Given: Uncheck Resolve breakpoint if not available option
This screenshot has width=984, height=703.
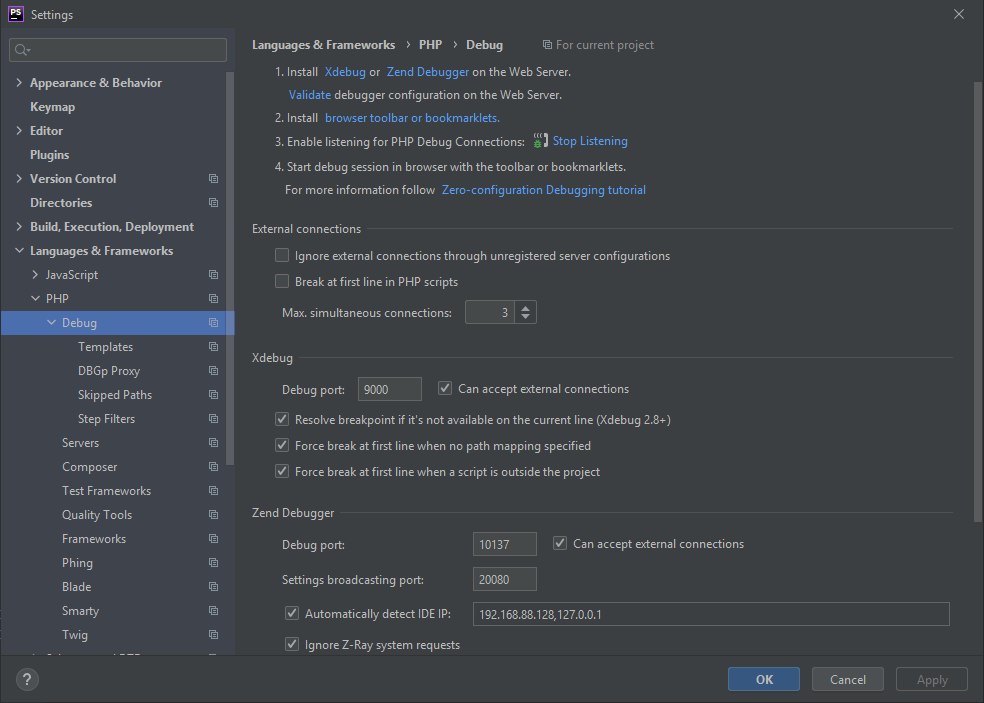Looking at the screenshot, I should (282, 419).
